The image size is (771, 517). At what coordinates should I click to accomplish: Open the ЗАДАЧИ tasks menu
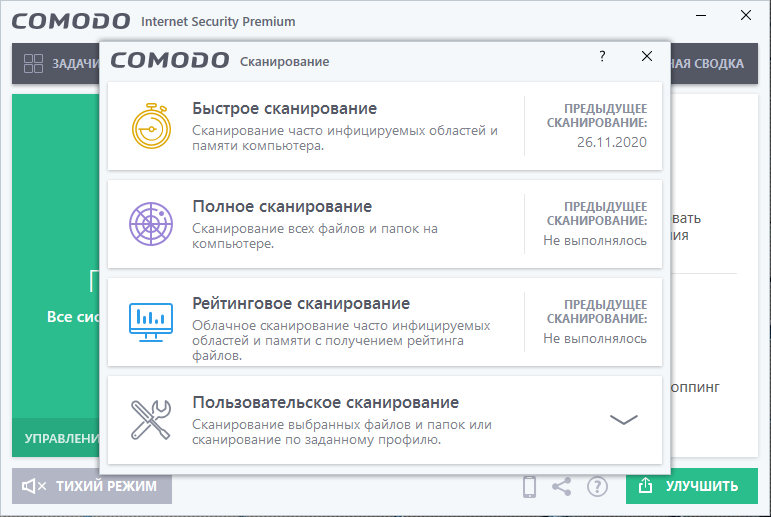pos(73,64)
